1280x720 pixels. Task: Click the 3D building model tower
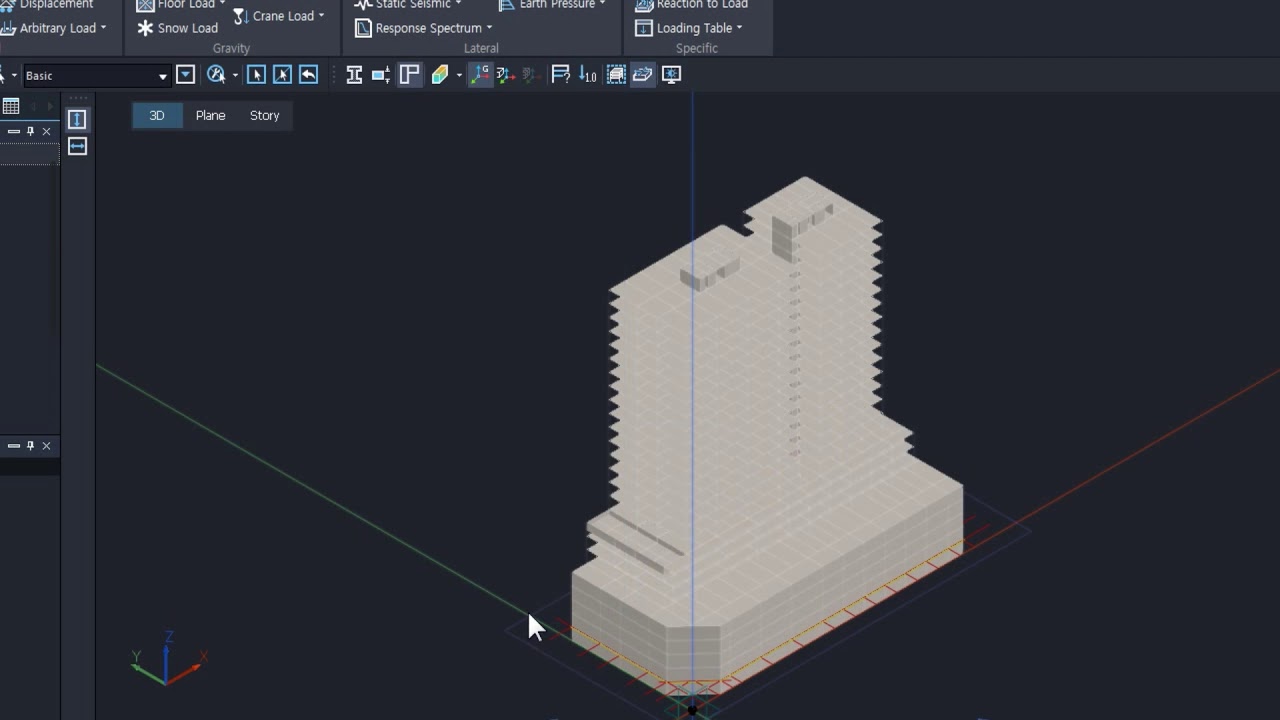tap(767, 435)
